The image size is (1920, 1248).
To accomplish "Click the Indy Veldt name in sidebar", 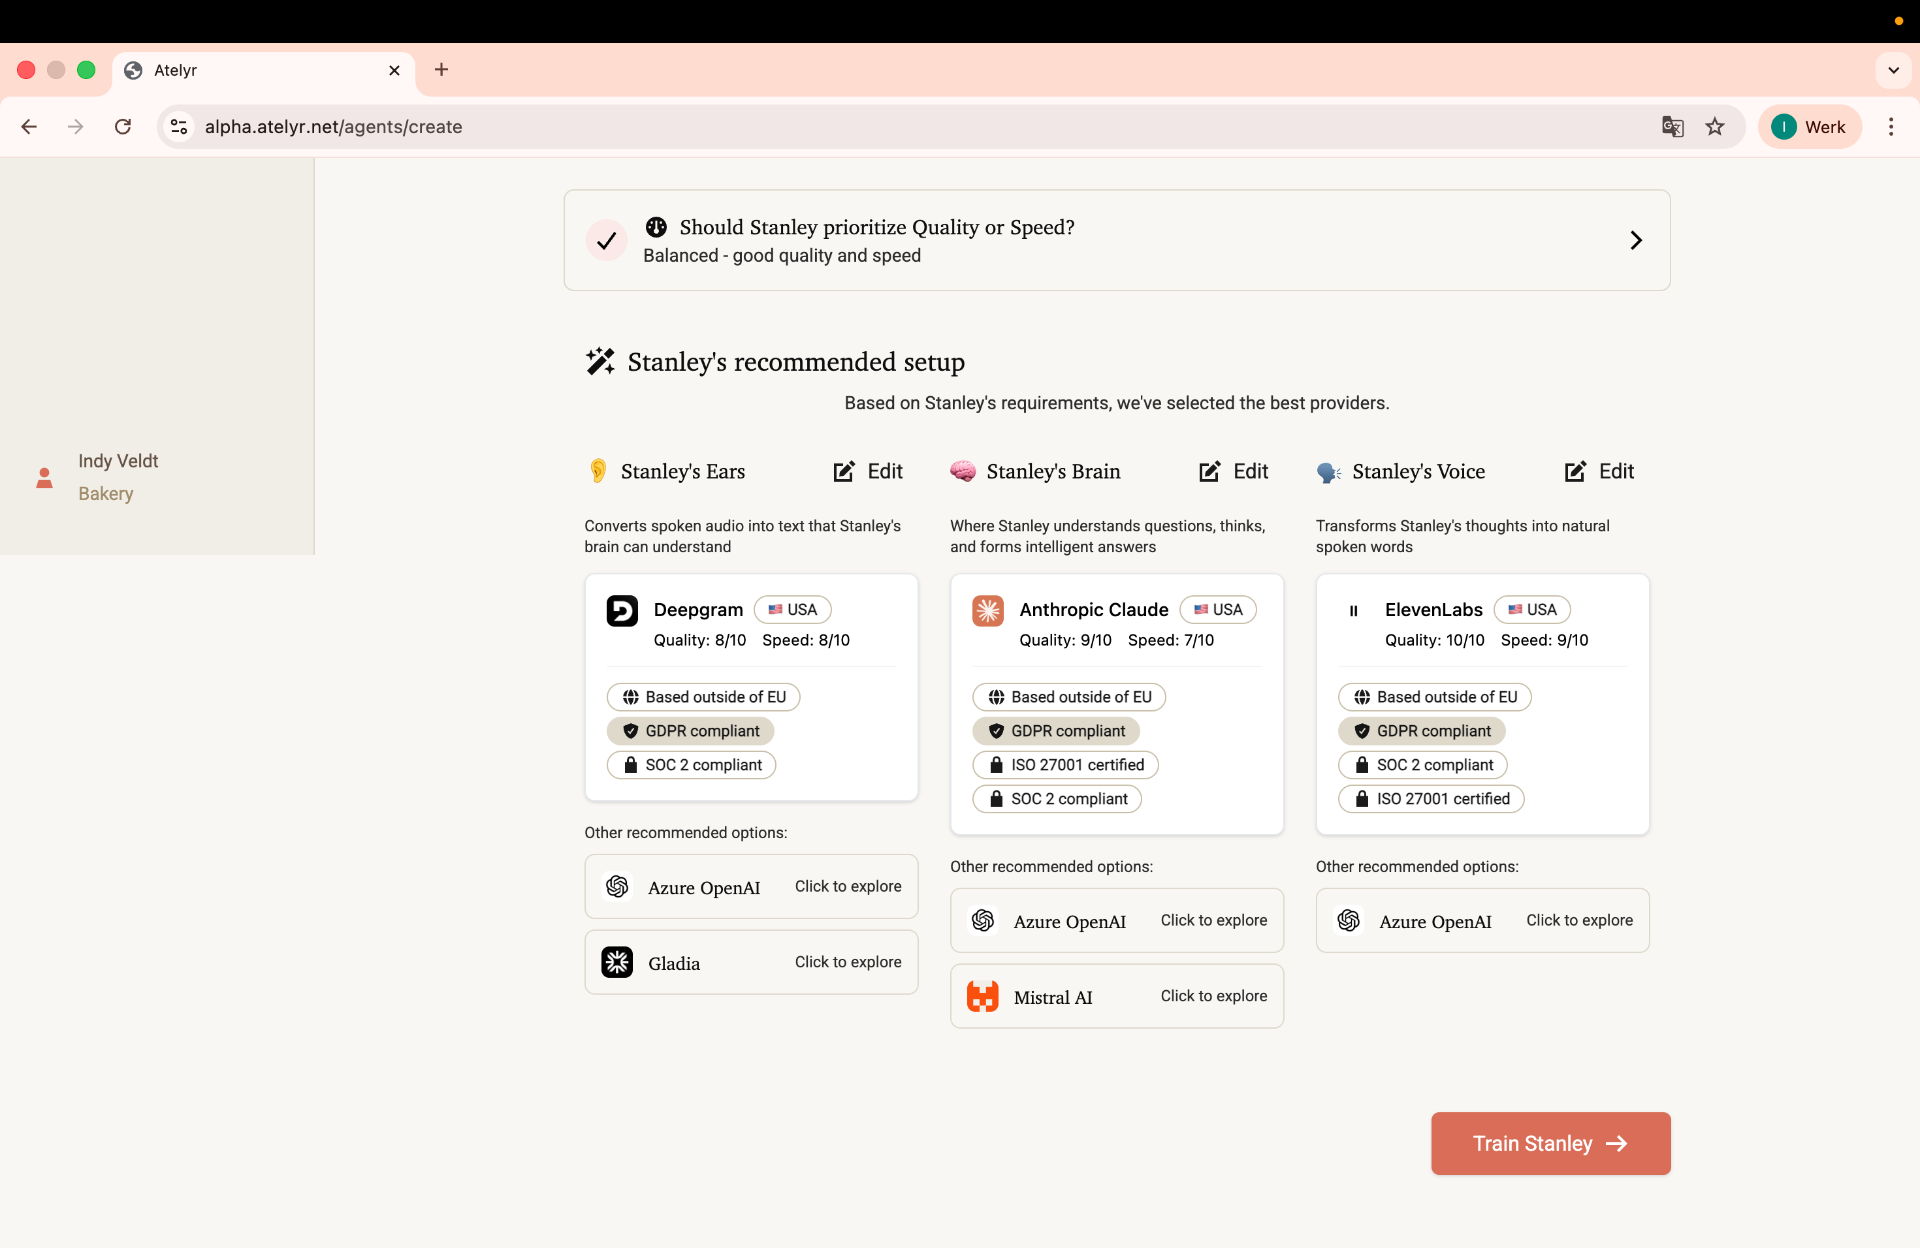I will pyautogui.click(x=118, y=461).
